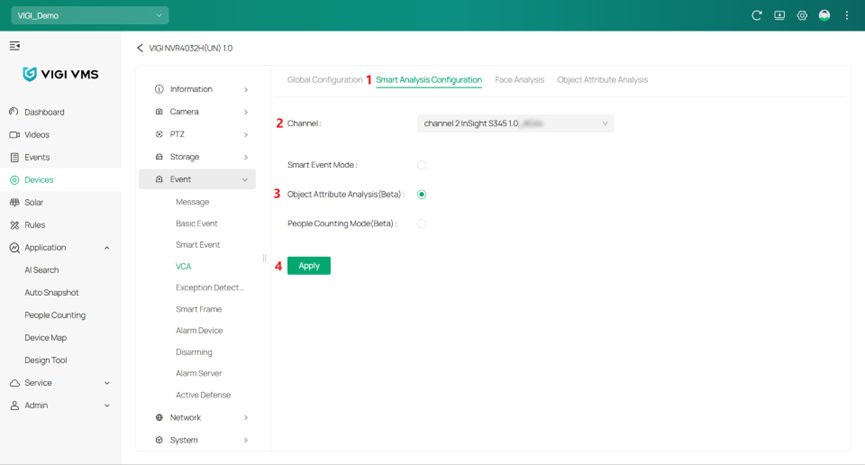Select Object Attribute Analysis (Beta) radio button
Image resolution: width=865 pixels, height=465 pixels.
(x=422, y=194)
